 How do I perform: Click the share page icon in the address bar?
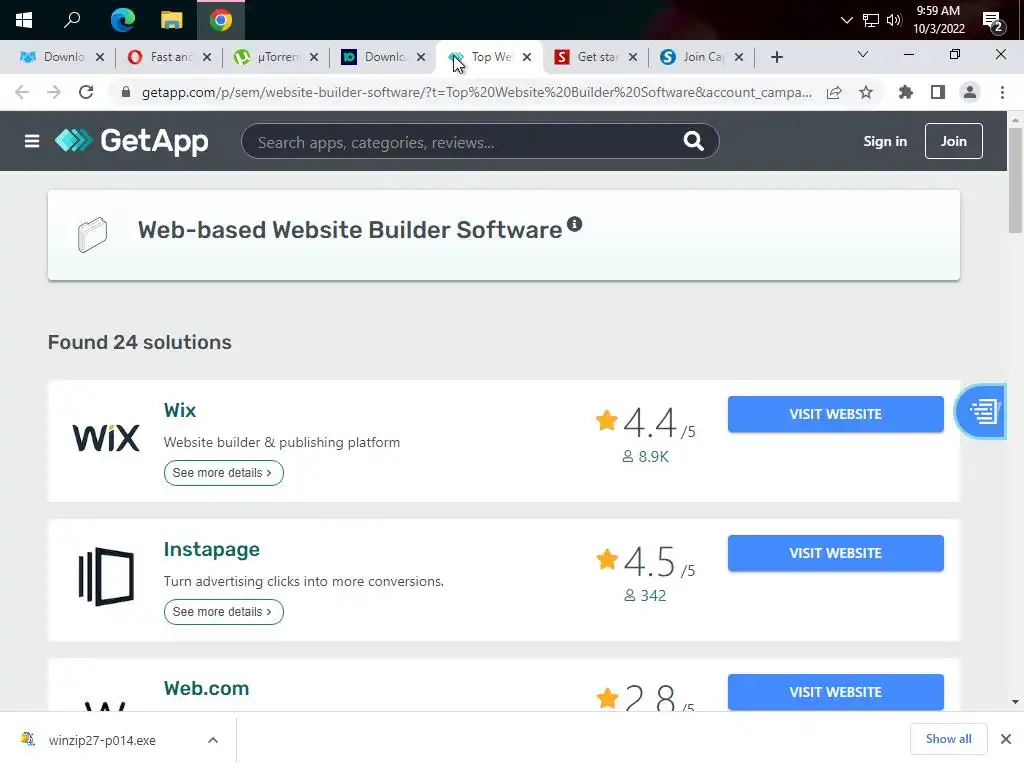[834, 92]
